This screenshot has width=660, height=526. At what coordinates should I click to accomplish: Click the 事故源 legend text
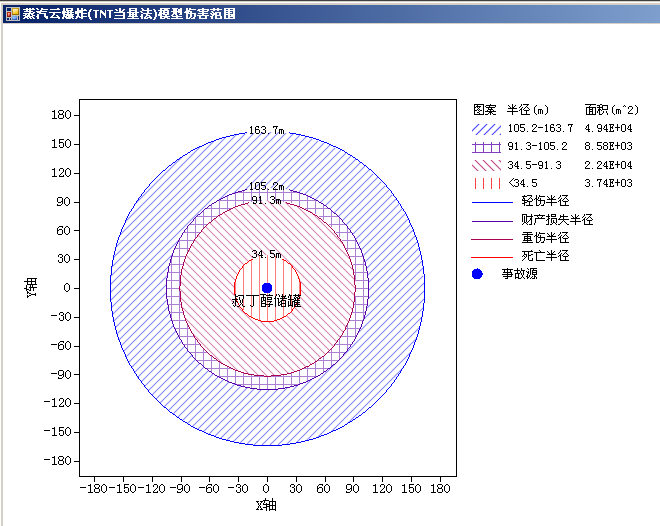519,274
